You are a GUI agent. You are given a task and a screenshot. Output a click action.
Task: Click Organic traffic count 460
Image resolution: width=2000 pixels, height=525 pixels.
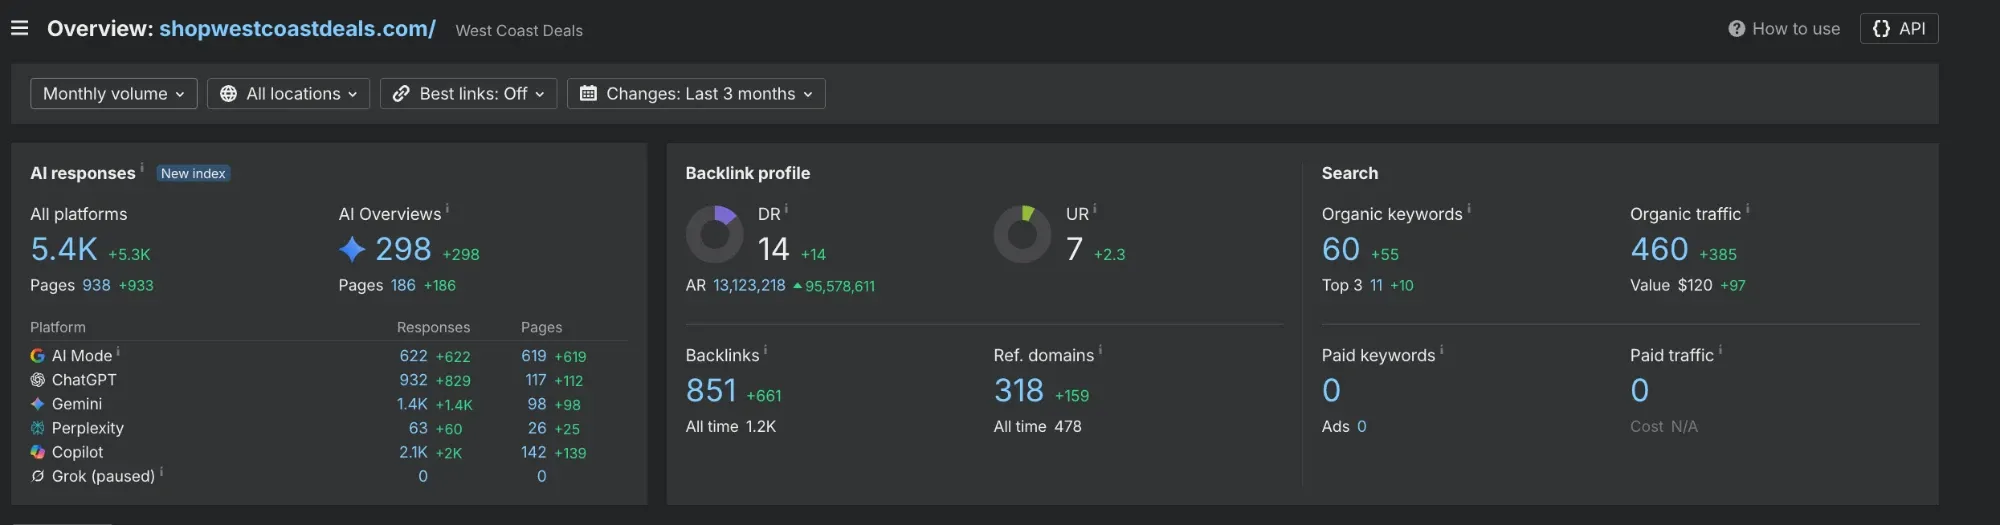coord(1660,249)
